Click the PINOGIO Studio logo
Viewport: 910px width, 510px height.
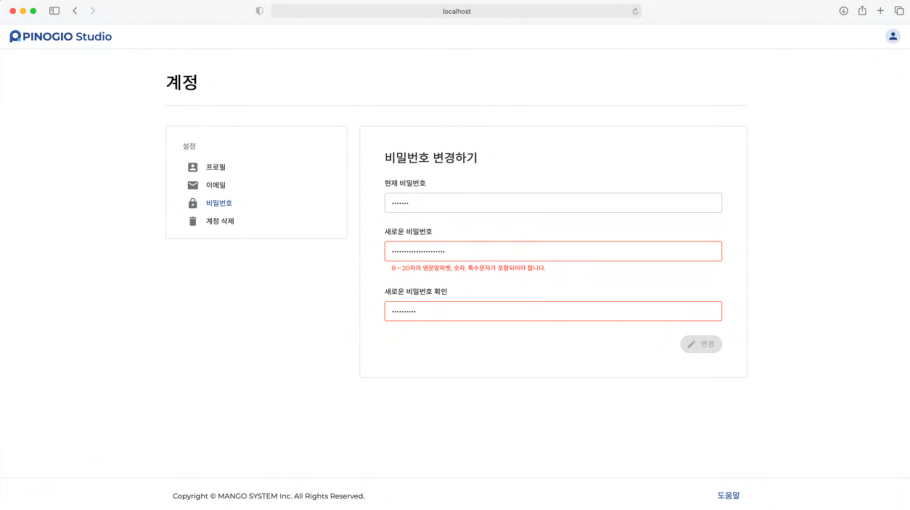pos(60,36)
